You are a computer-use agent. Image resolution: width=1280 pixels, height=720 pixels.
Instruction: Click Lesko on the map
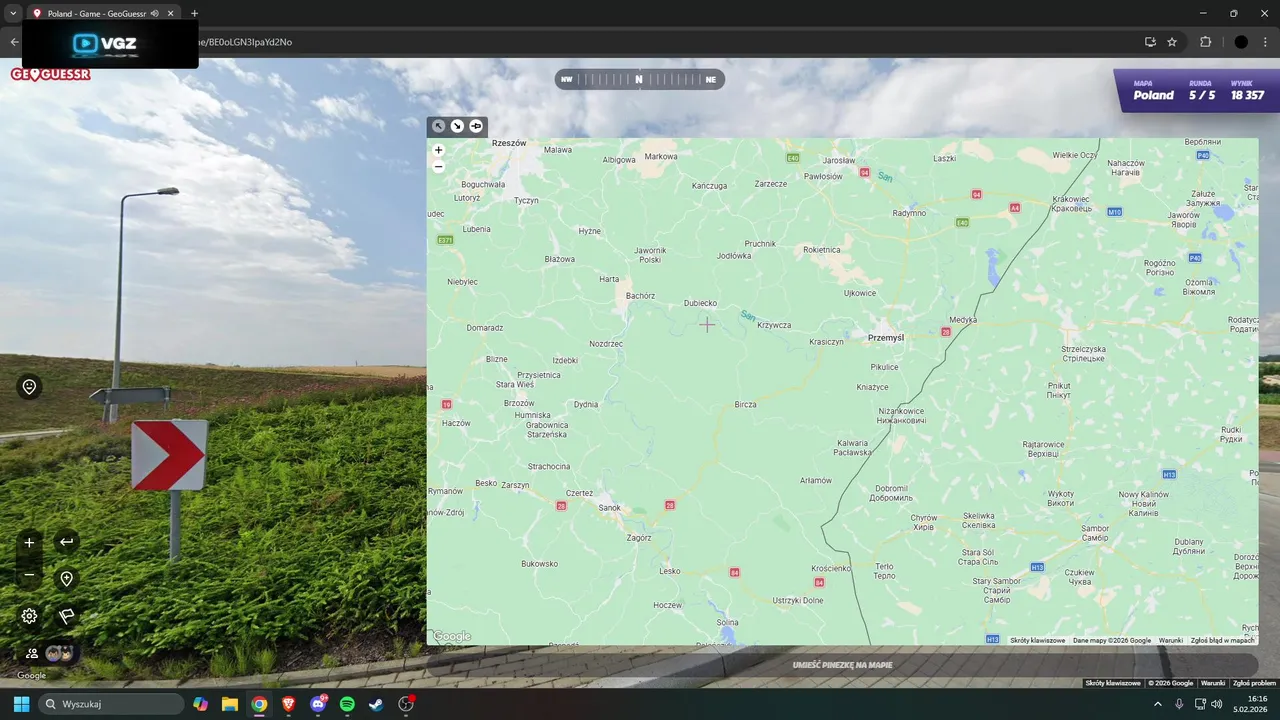(670, 571)
